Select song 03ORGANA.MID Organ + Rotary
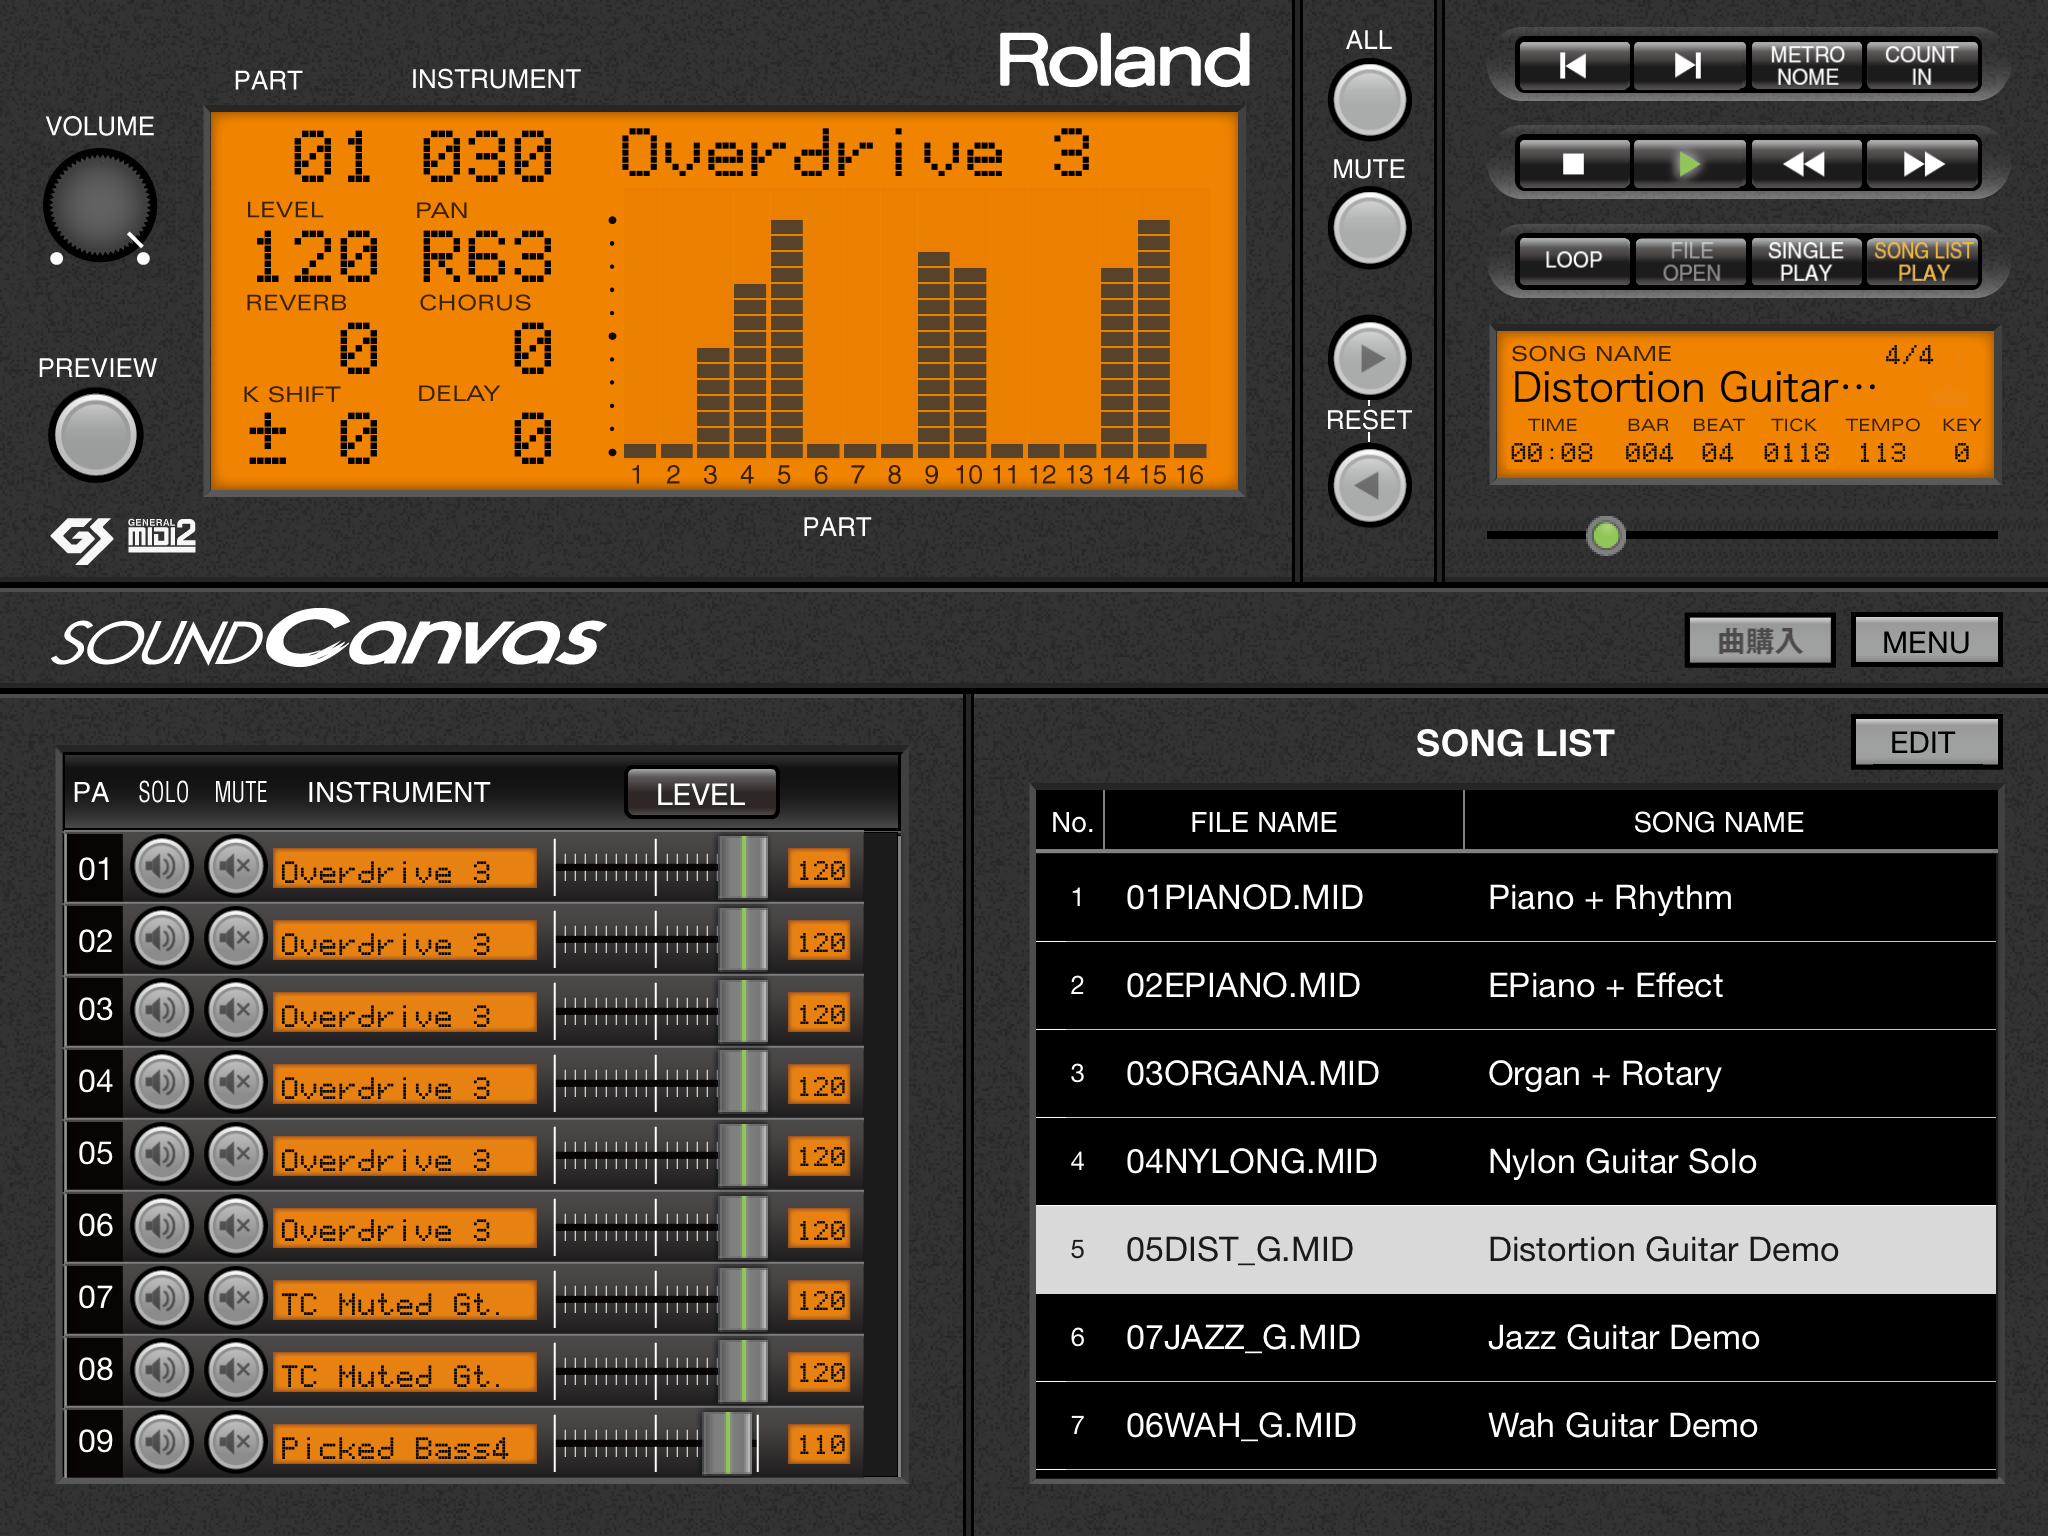The height and width of the screenshot is (1536, 2048). [x=1516, y=1073]
